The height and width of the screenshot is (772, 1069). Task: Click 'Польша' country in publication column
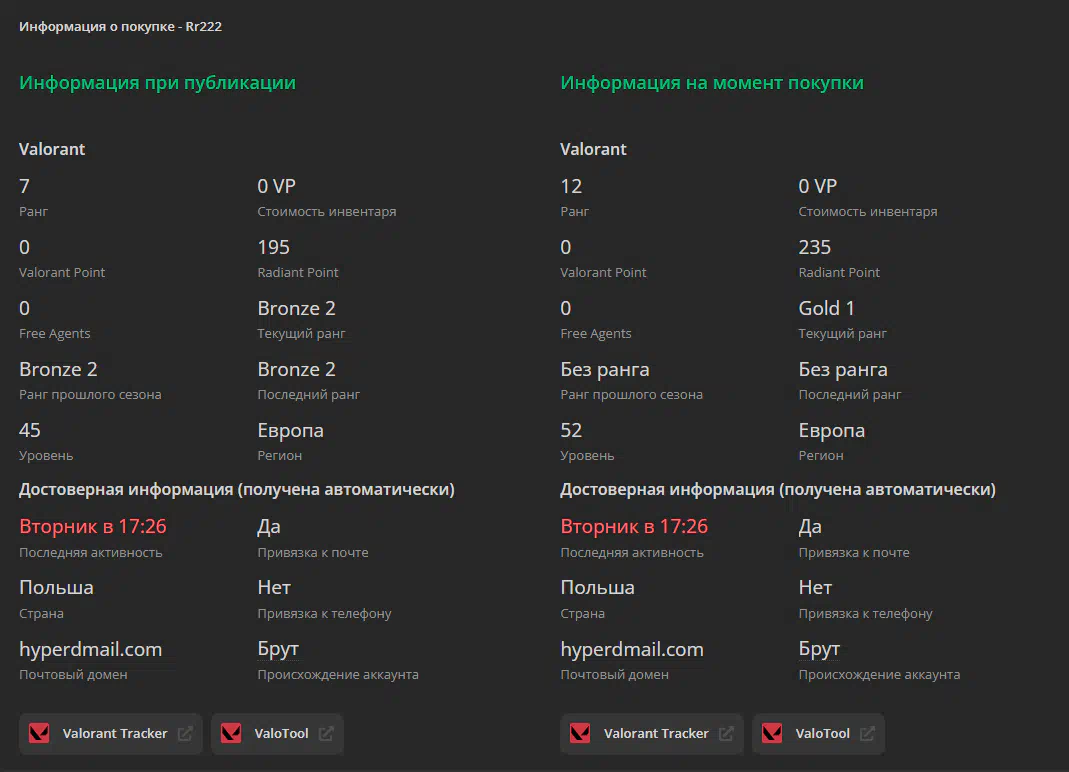click(57, 587)
